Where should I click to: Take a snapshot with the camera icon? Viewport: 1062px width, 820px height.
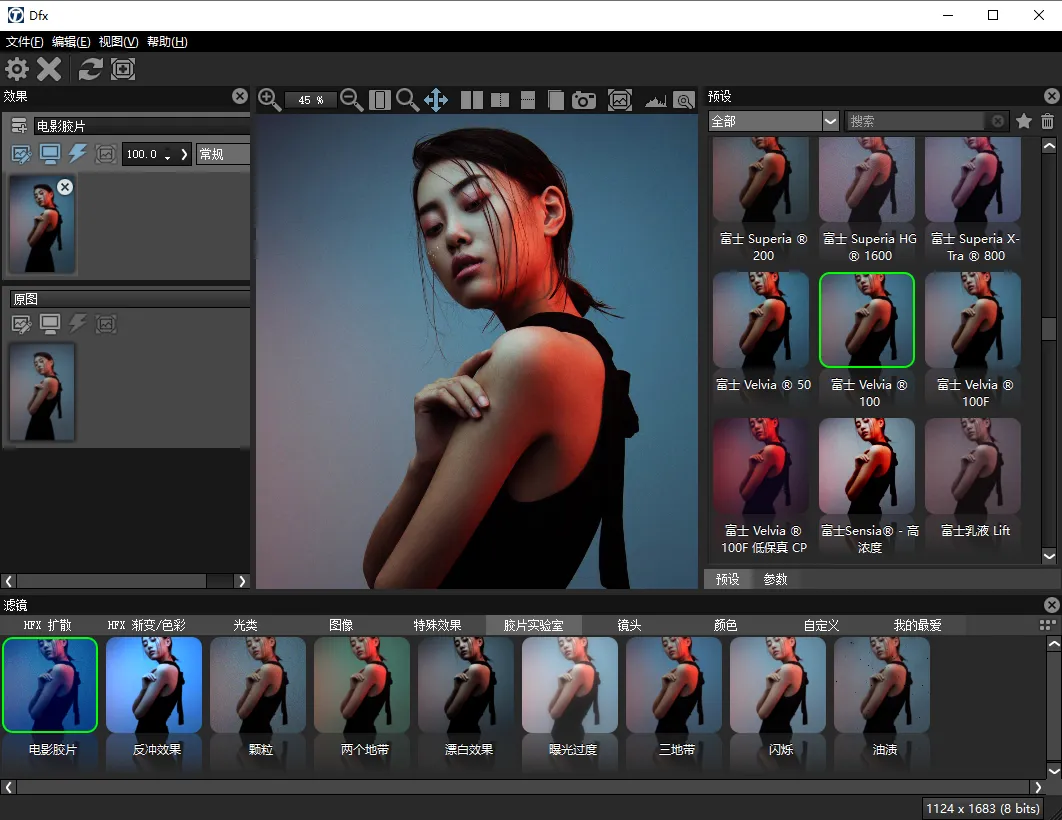tap(584, 100)
